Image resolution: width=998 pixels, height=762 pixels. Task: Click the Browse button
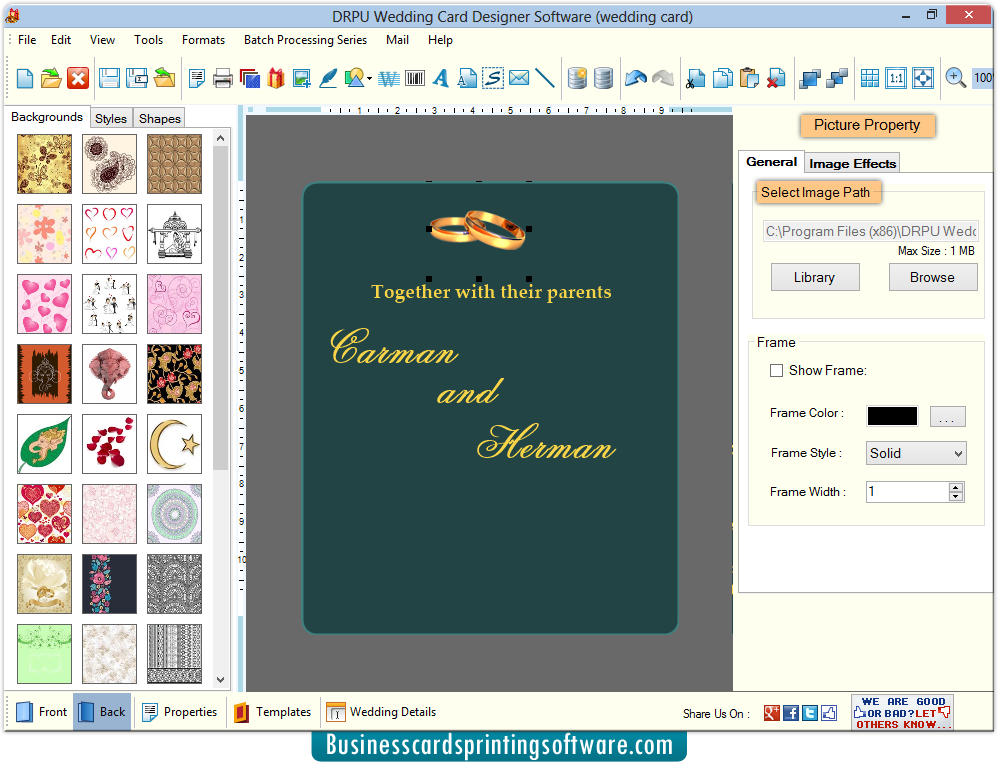tap(932, 278)
